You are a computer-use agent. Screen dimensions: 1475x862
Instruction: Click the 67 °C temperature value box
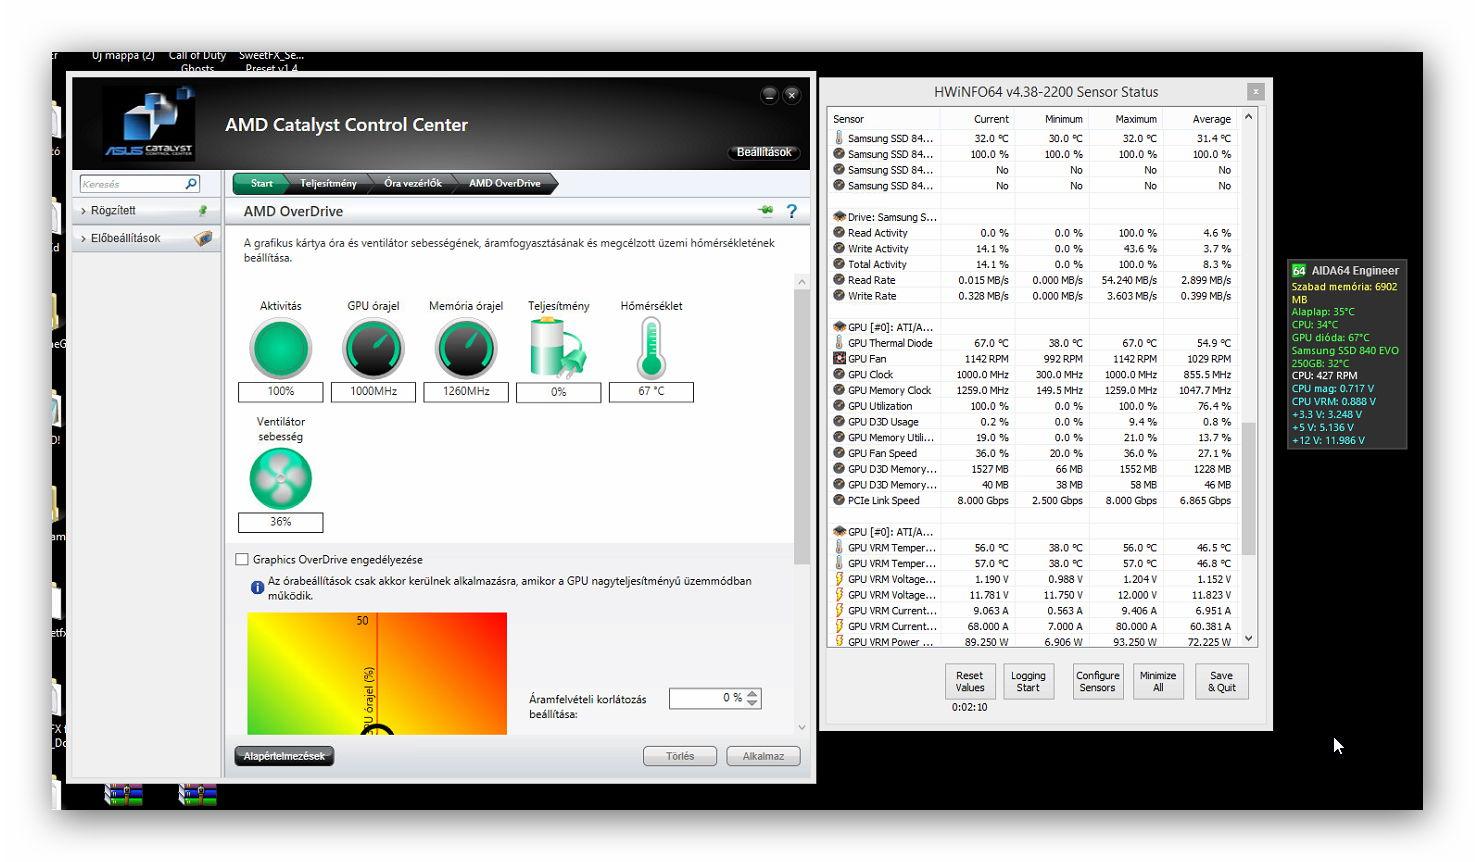[x=651, y=391]
